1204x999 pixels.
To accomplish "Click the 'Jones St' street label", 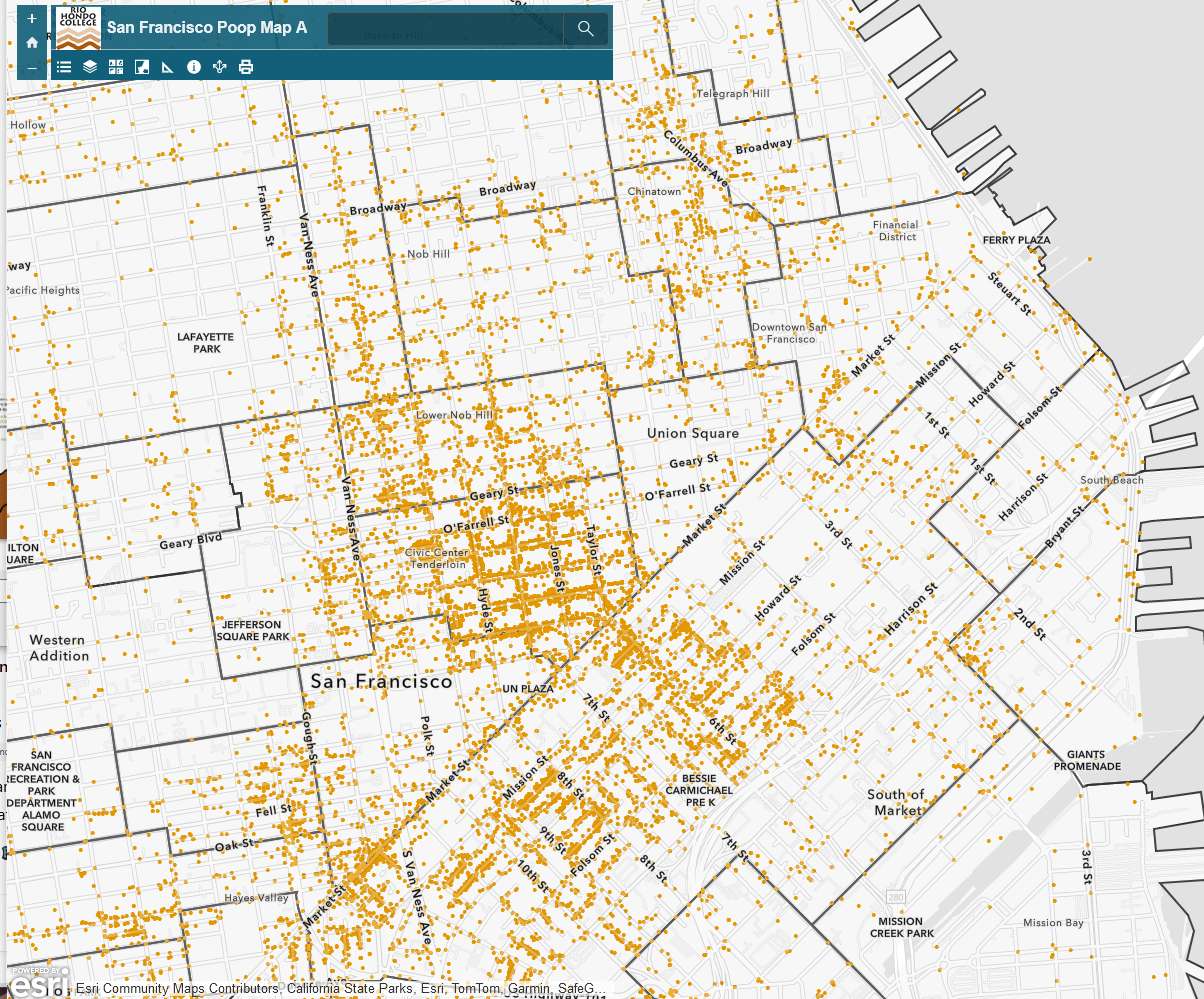I will [x=557, y=568].
